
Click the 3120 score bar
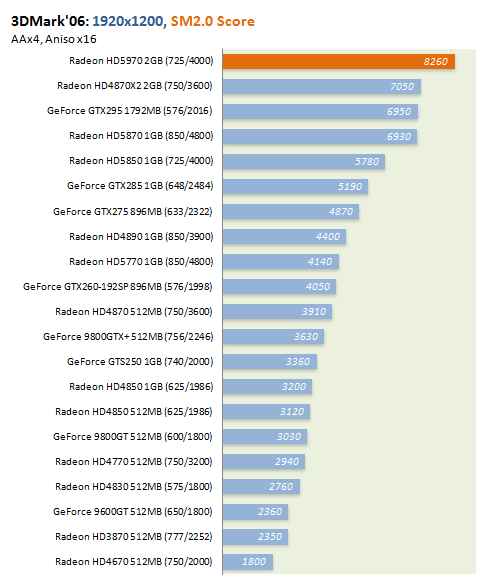266,412
